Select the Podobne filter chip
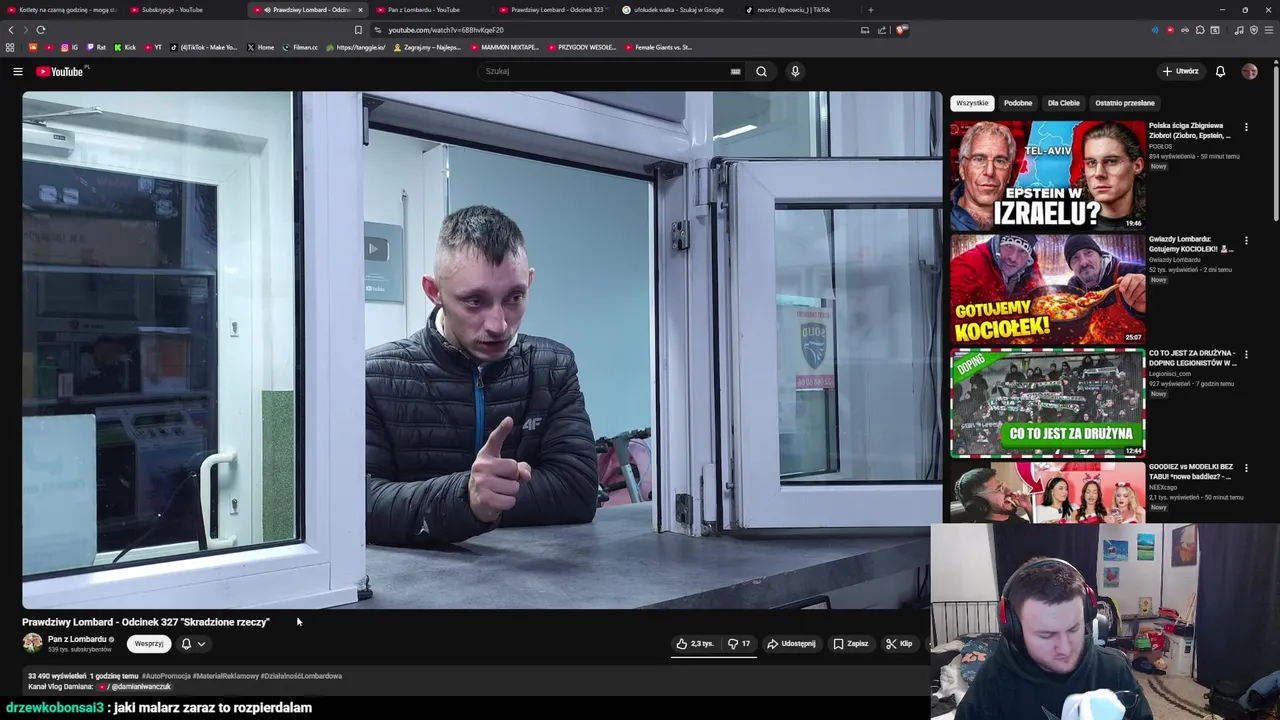 click(1018, 103)
